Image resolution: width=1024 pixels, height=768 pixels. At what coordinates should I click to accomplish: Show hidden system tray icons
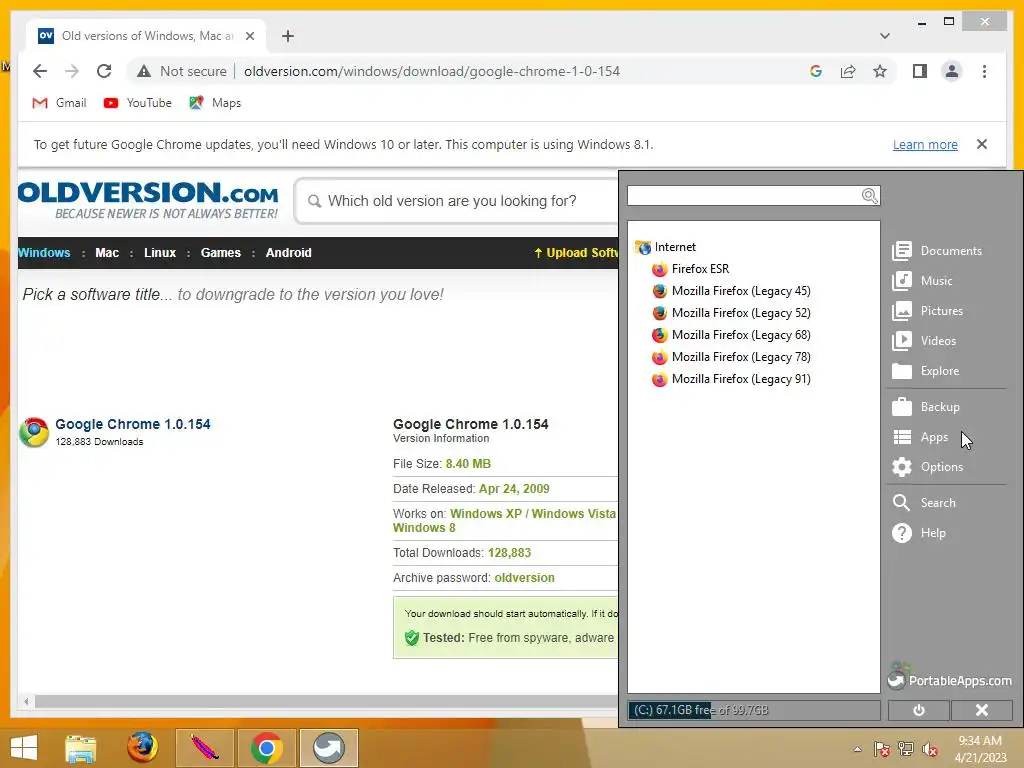click(857, 749)
